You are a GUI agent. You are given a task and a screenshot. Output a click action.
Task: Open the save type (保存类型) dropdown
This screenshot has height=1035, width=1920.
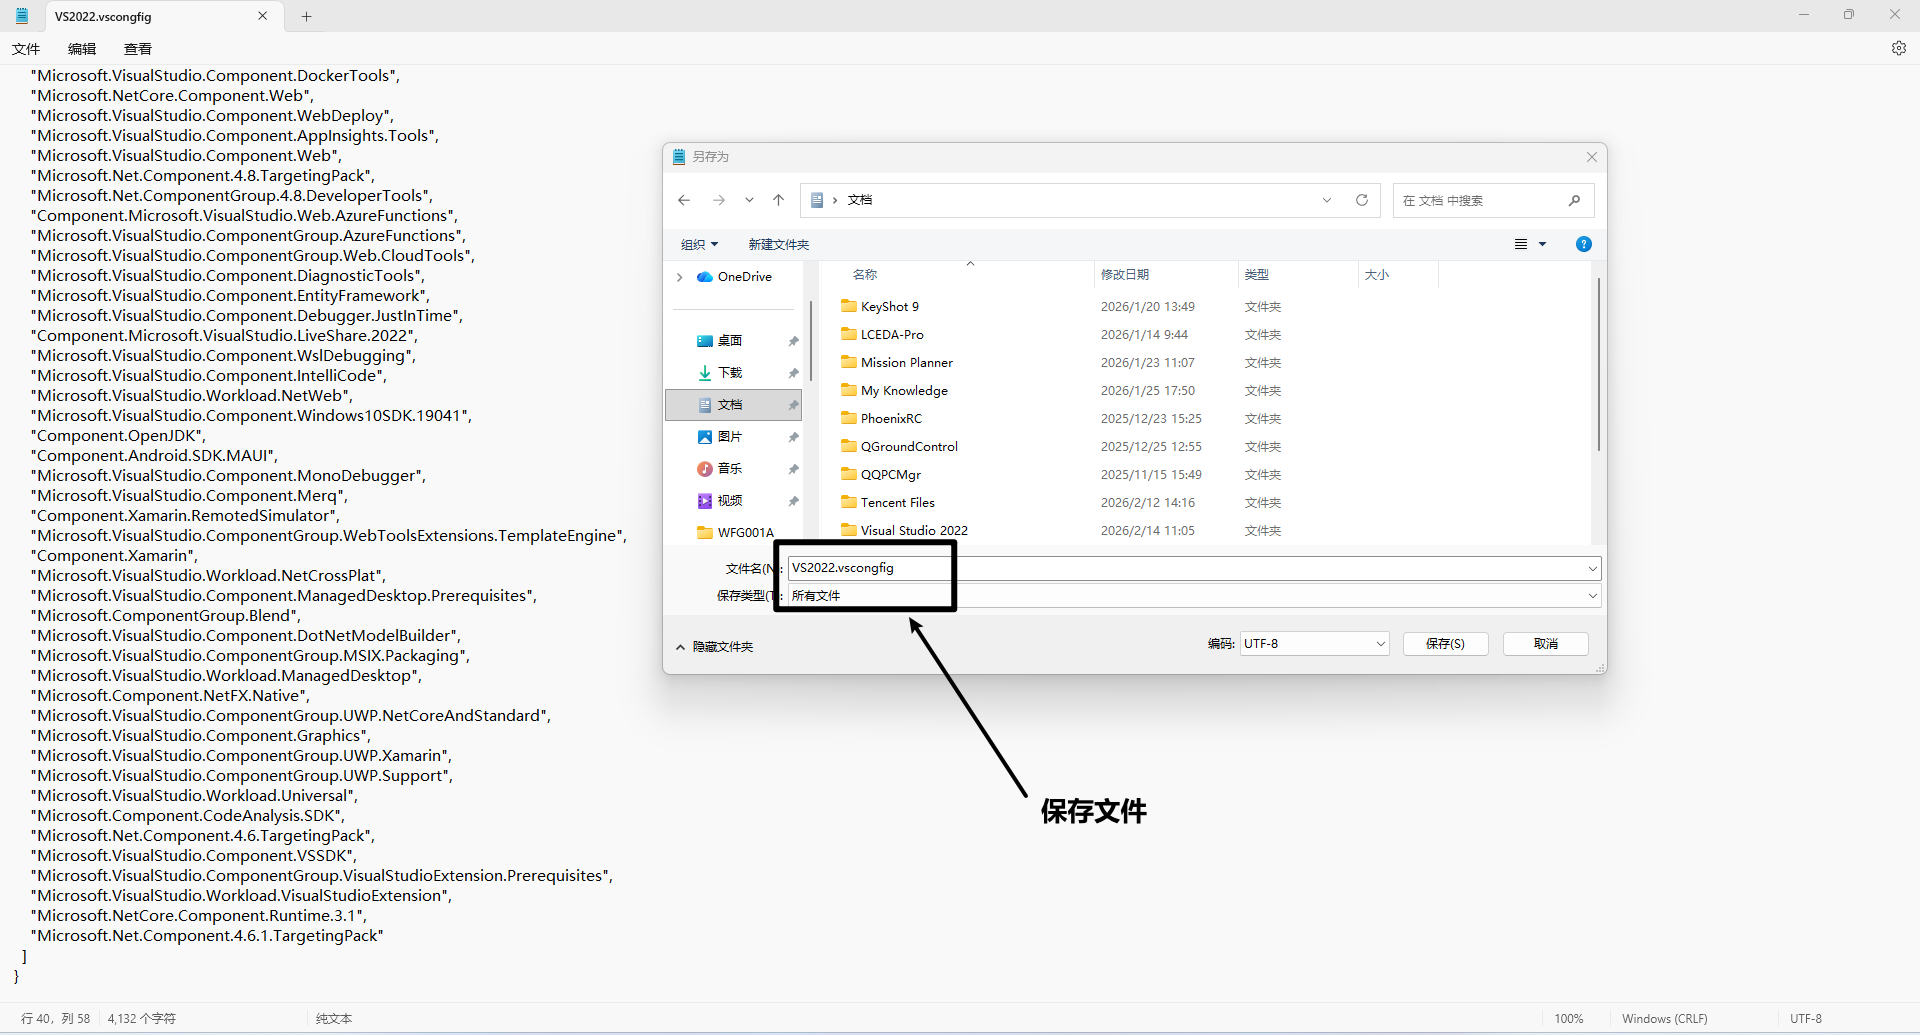[x=1592, y=596]
